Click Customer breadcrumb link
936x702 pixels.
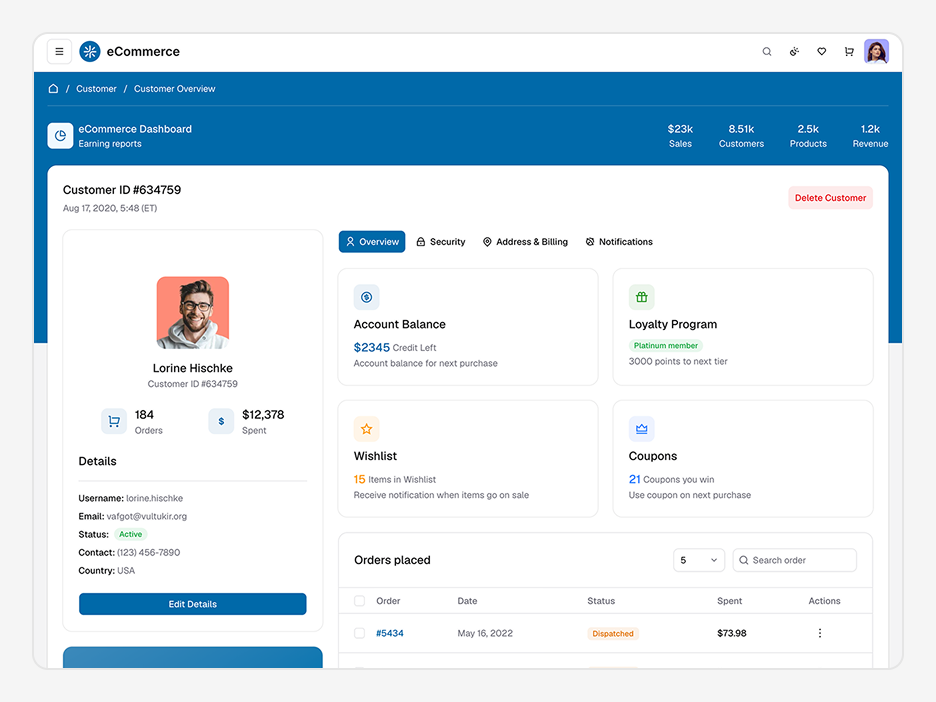coord(96,88)
